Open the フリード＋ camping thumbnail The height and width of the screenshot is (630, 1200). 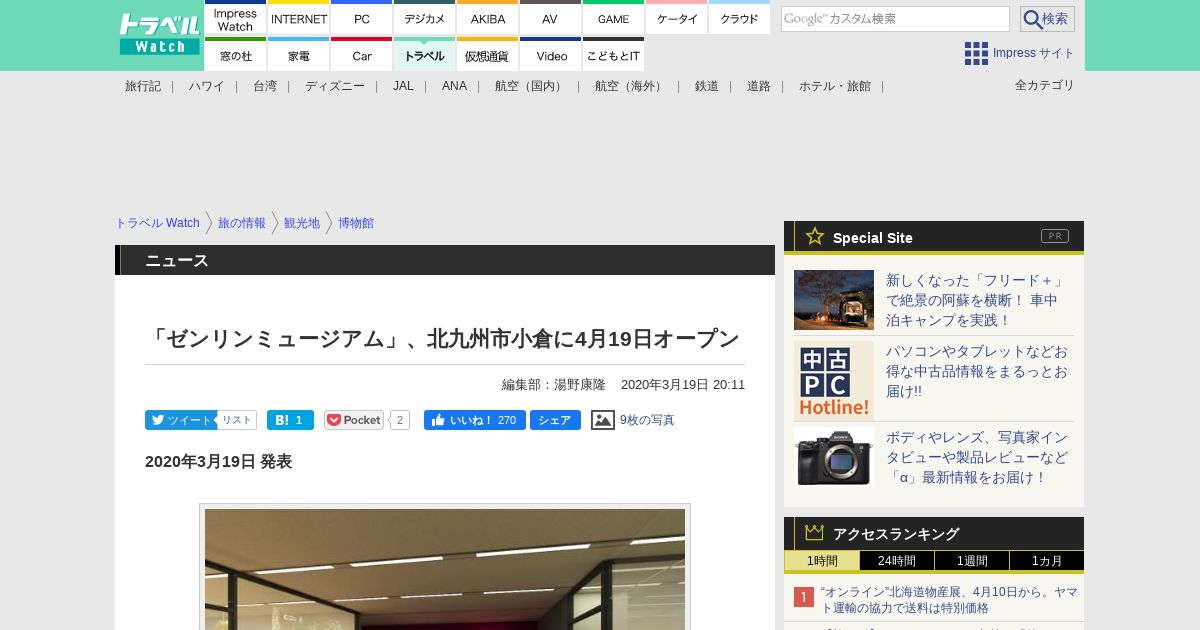click(x=834, y=300)
